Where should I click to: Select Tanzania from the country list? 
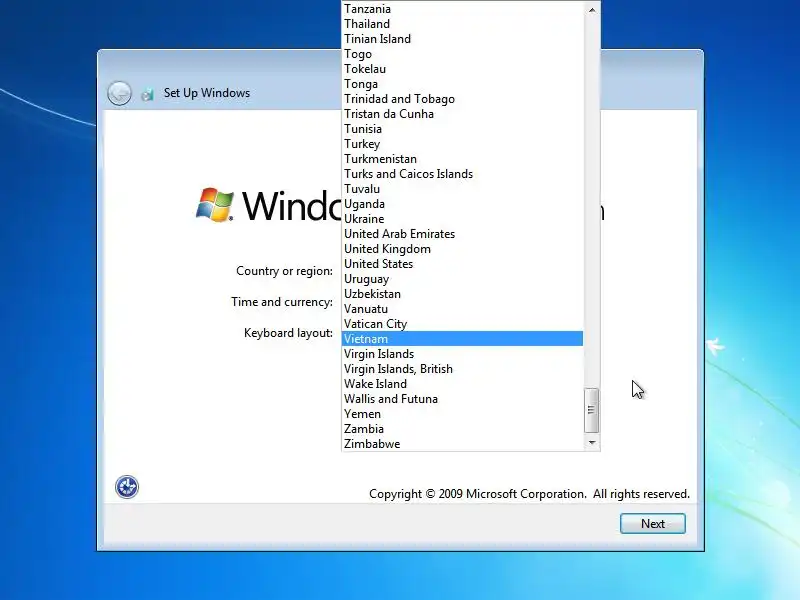tap(462, 9)
